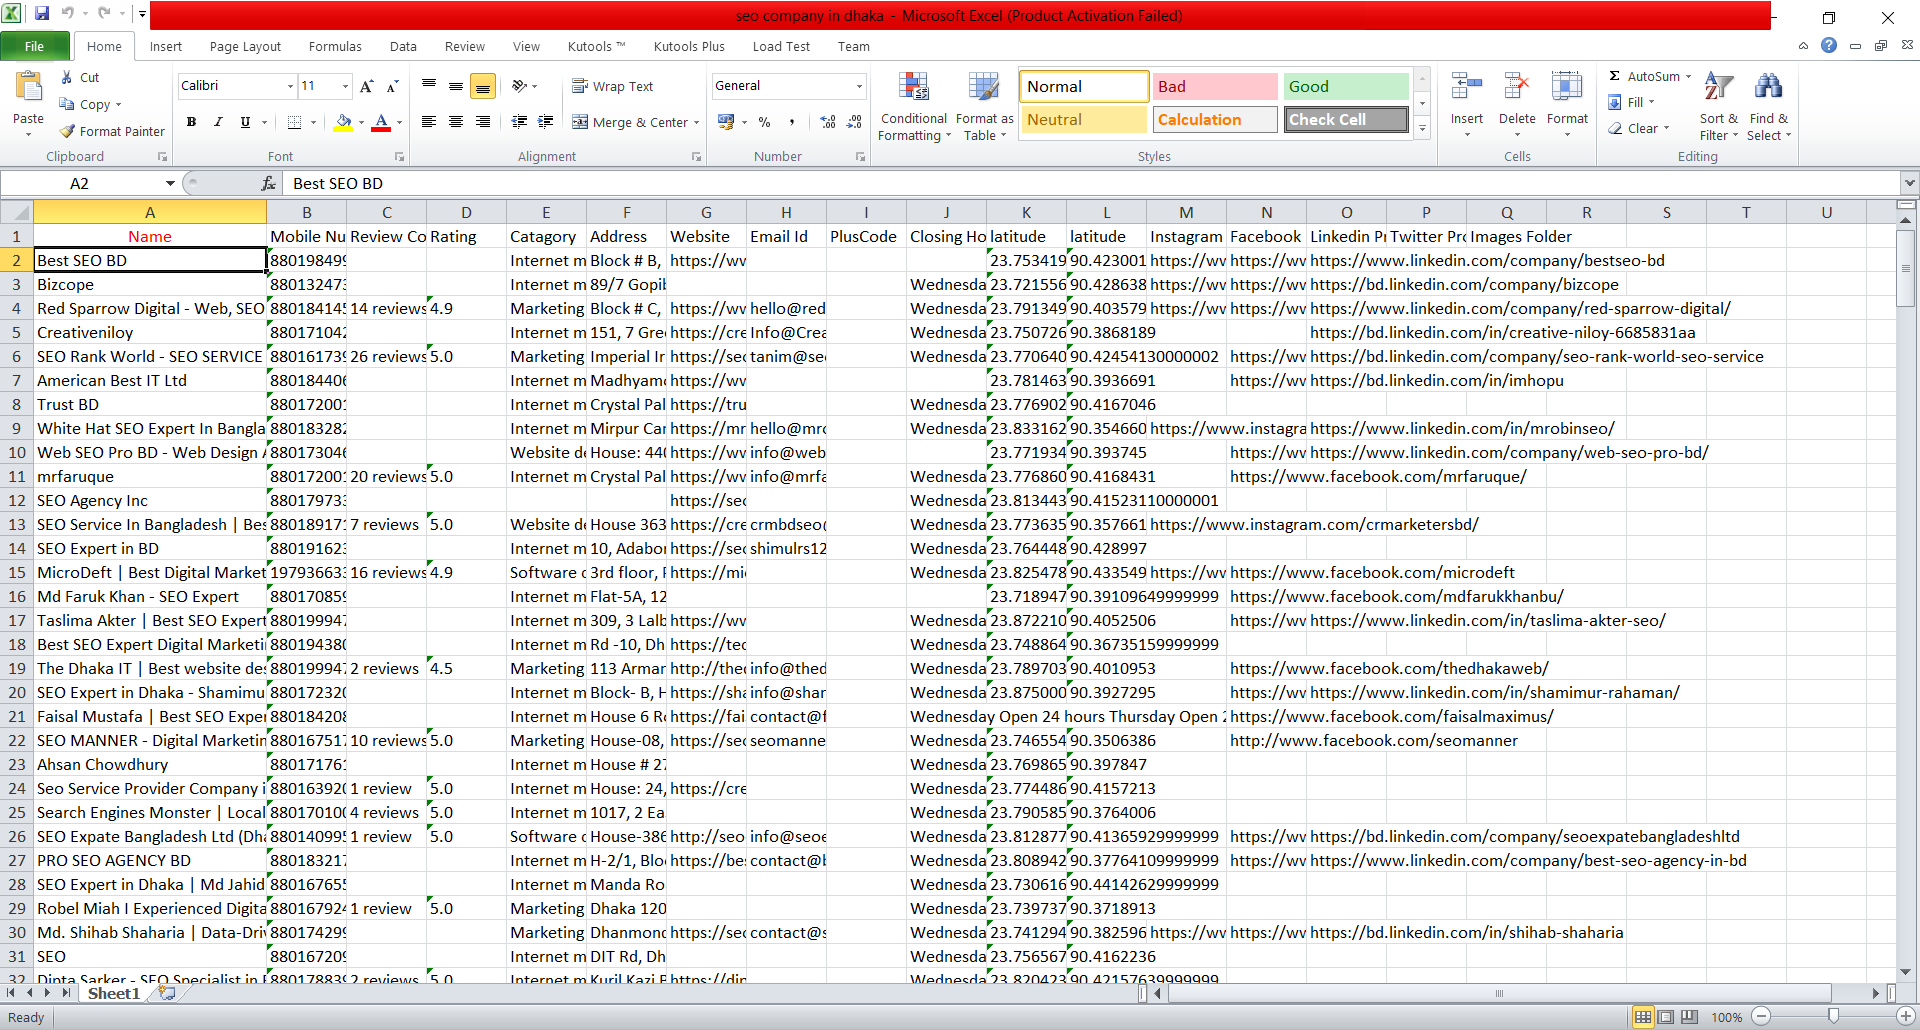Image resolution: width=1920 pixels, height=1030 pixels.
Task: Click the Cut scissors icon
Action: (x=66, y=77)
